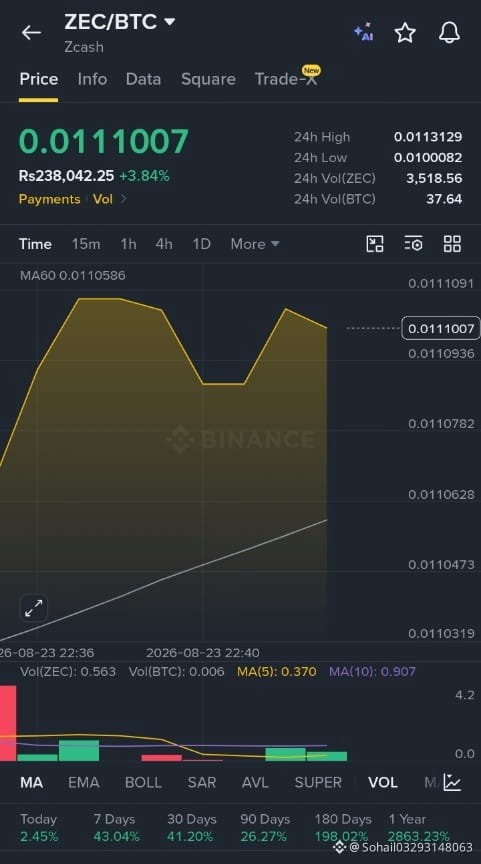Open the Payments link
This screenshot has height=864, width=481.
pos(50,199)
